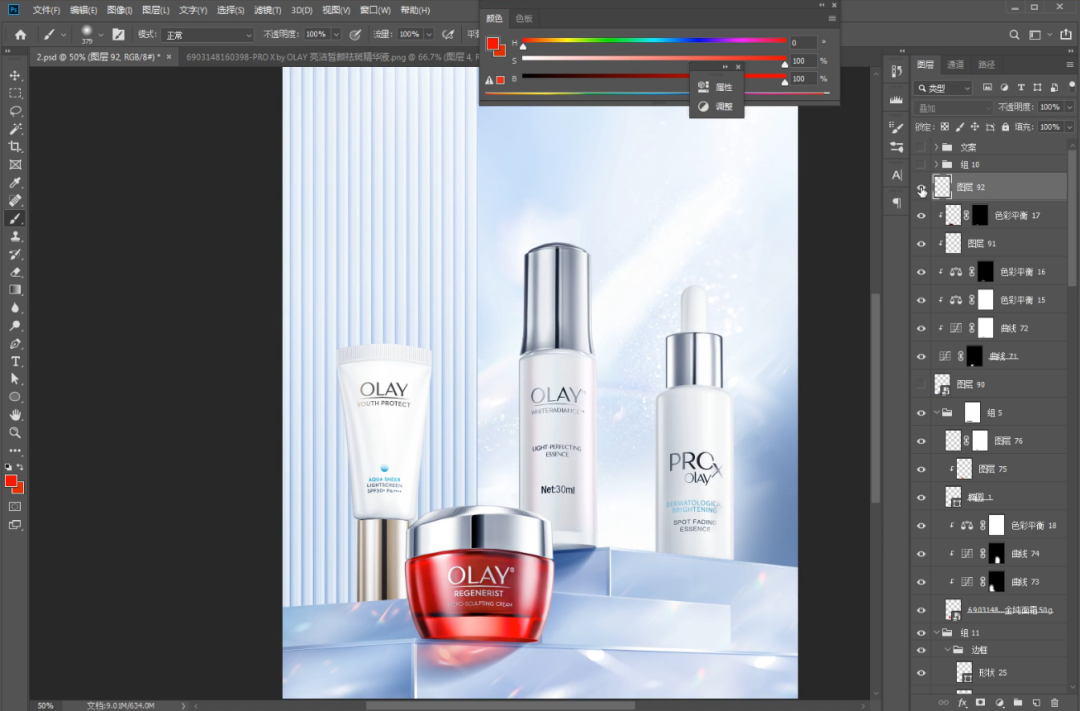Switch to the 路径 tab
This screenshot has width=1080, height=711.
click(986, 65)
